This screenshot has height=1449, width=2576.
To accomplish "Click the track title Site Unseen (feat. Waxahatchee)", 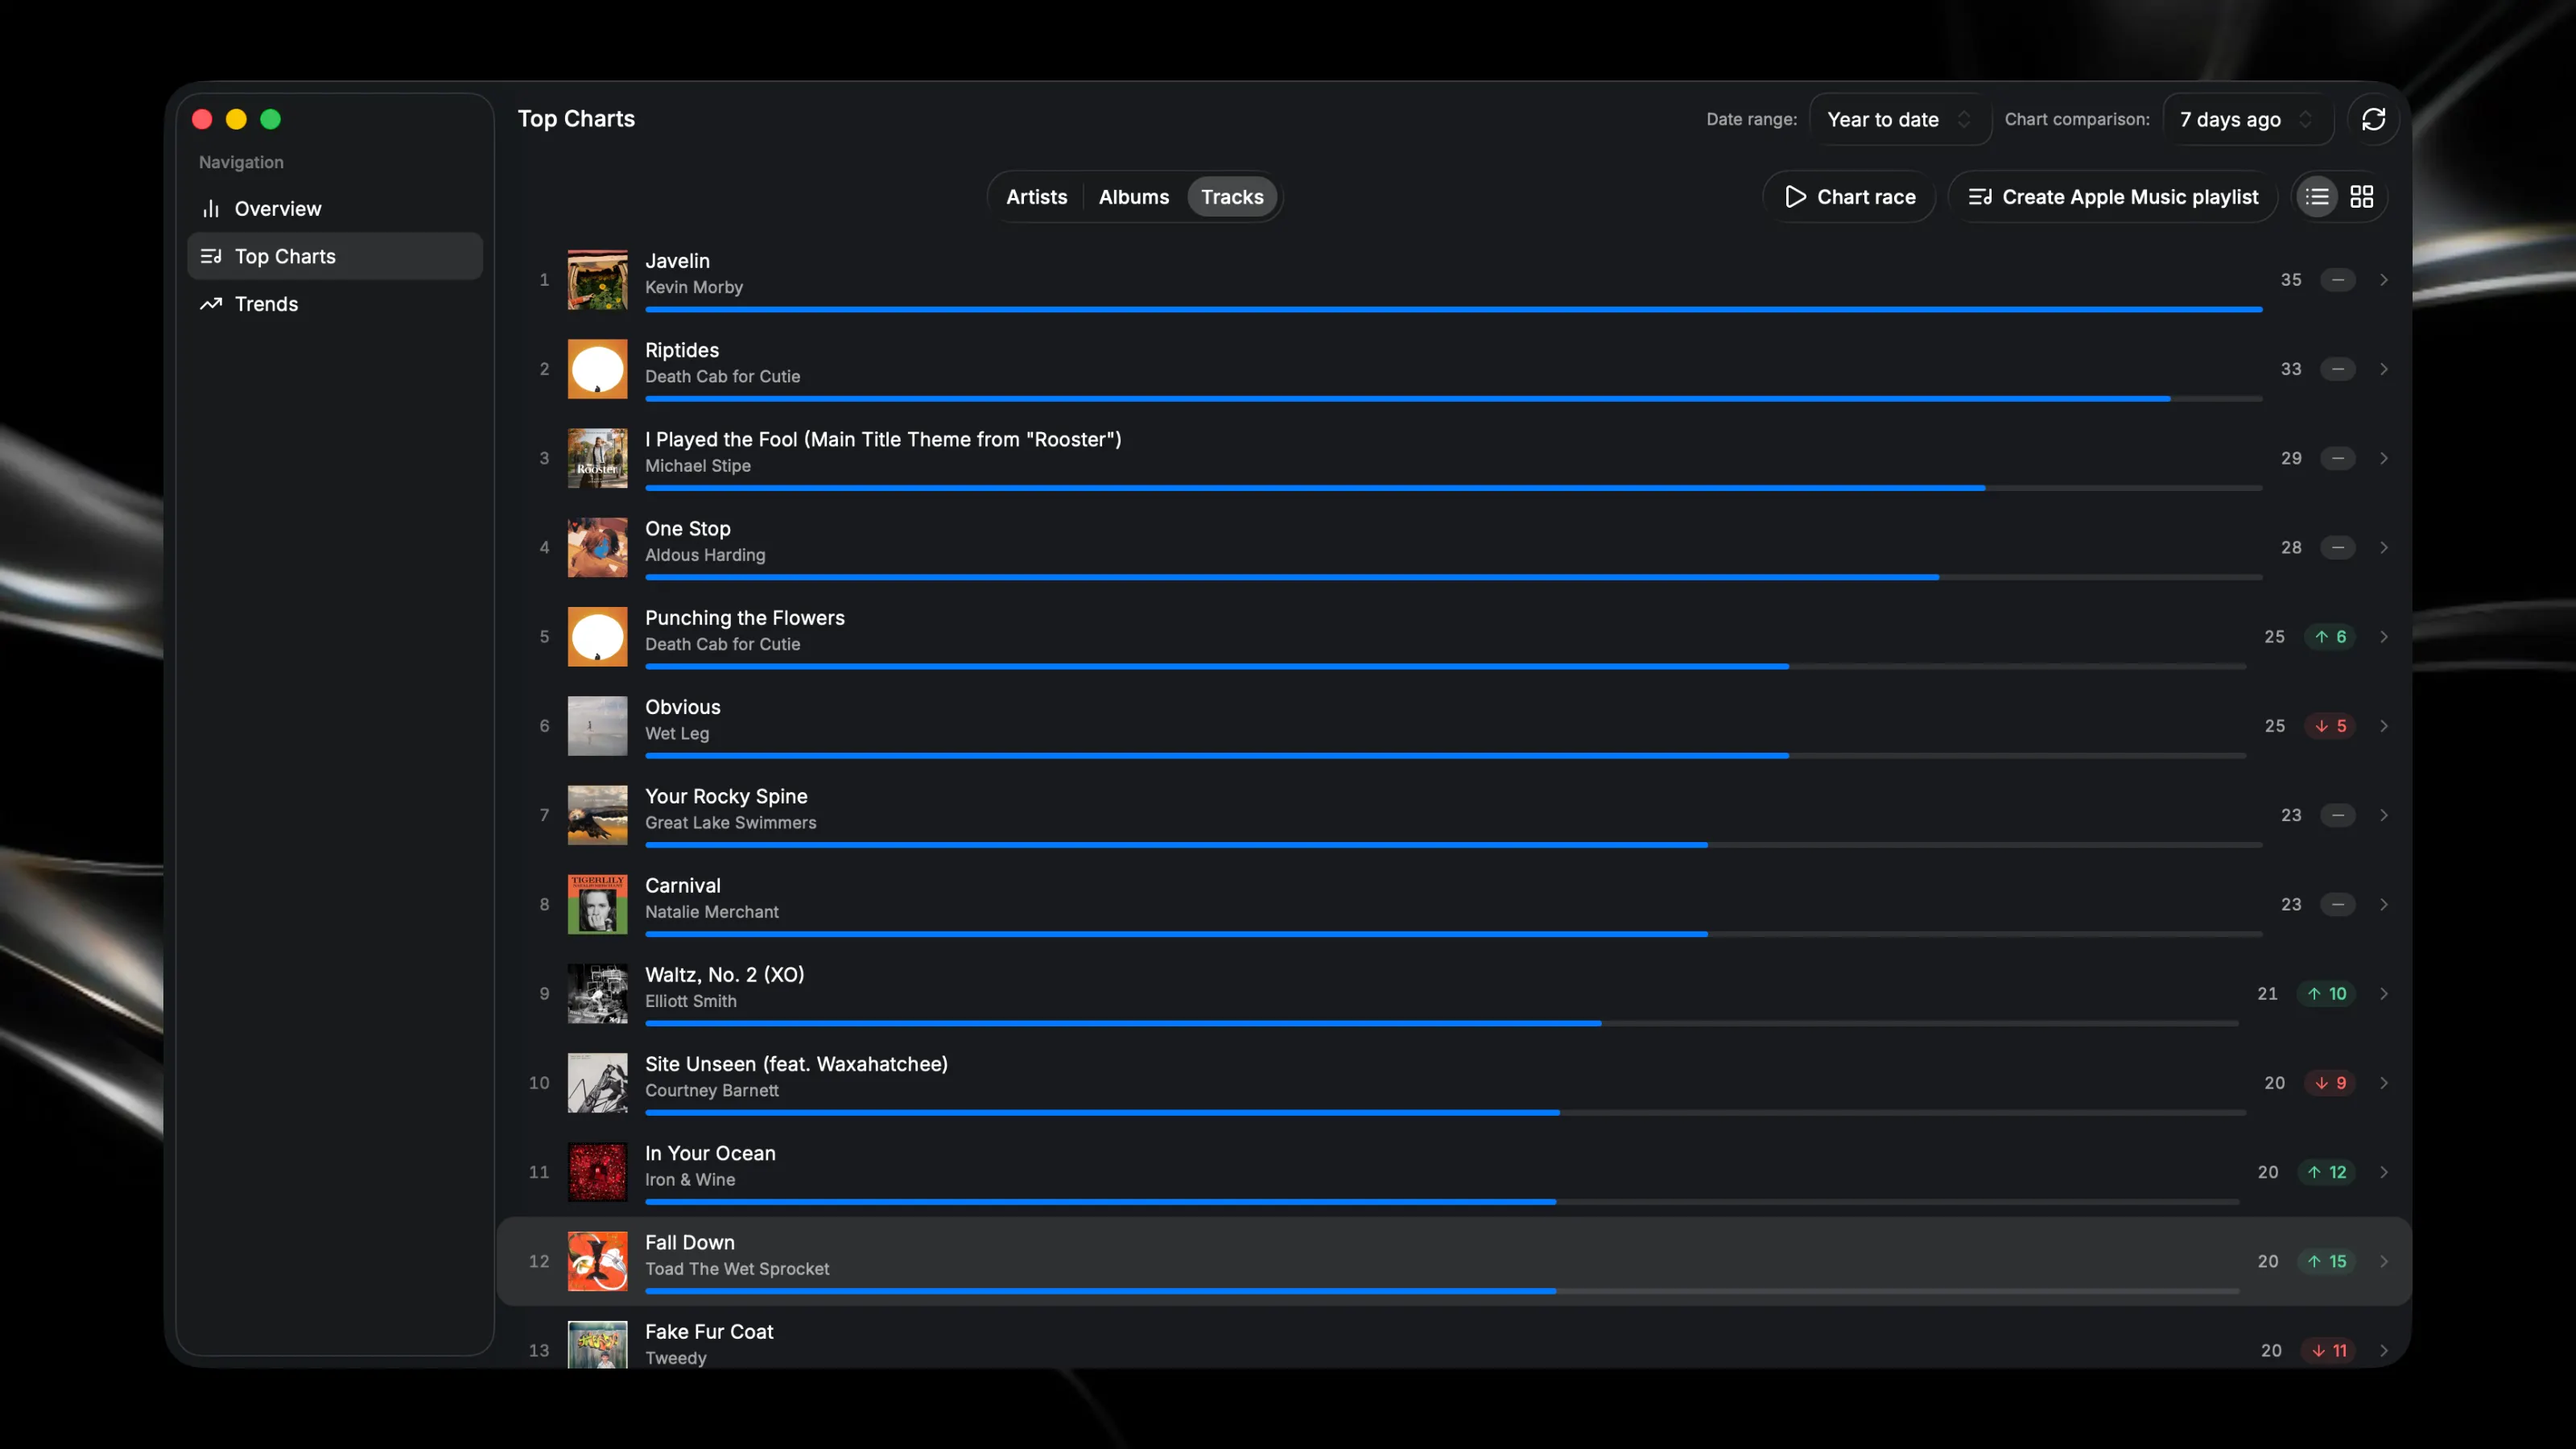I will click(x=796, y=1064).
